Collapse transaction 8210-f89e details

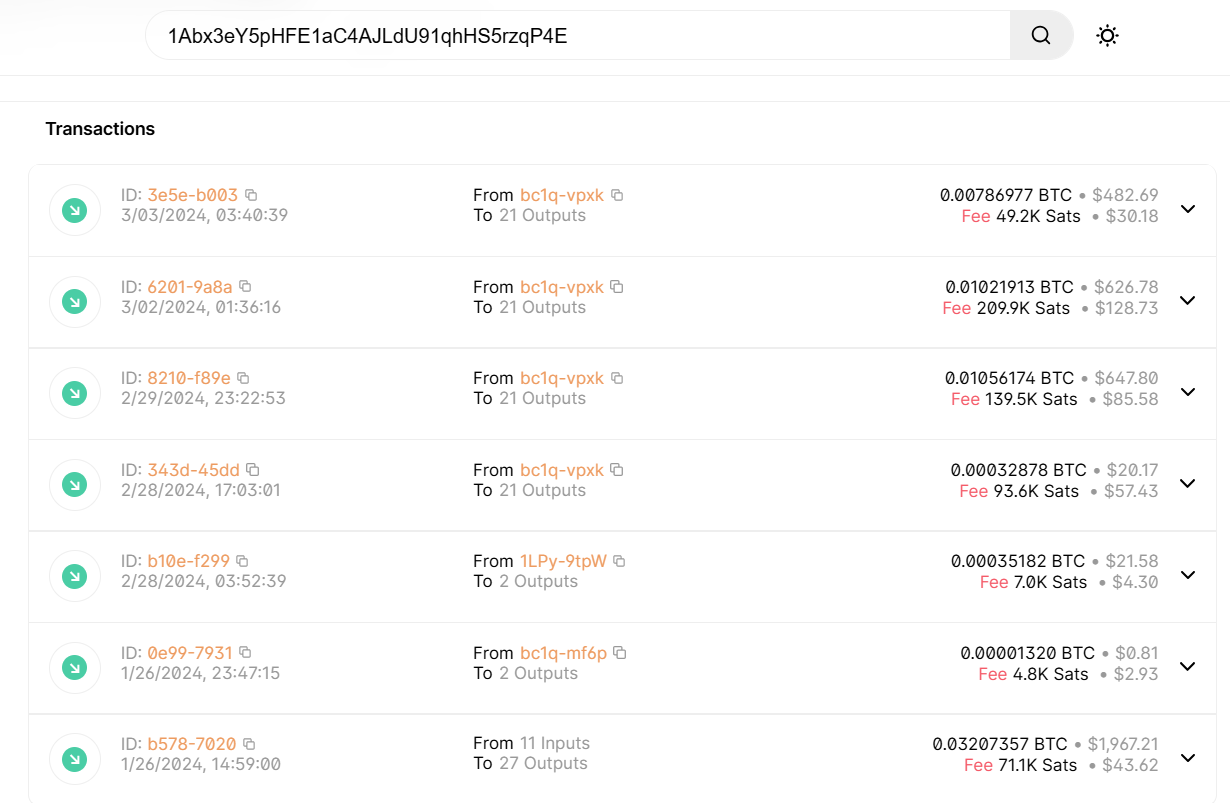coord(1187,392)
